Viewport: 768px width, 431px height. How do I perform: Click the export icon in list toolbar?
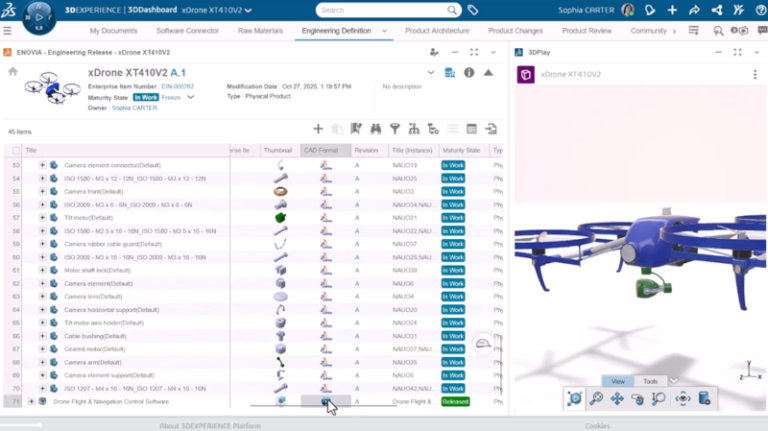click(491, 129)
